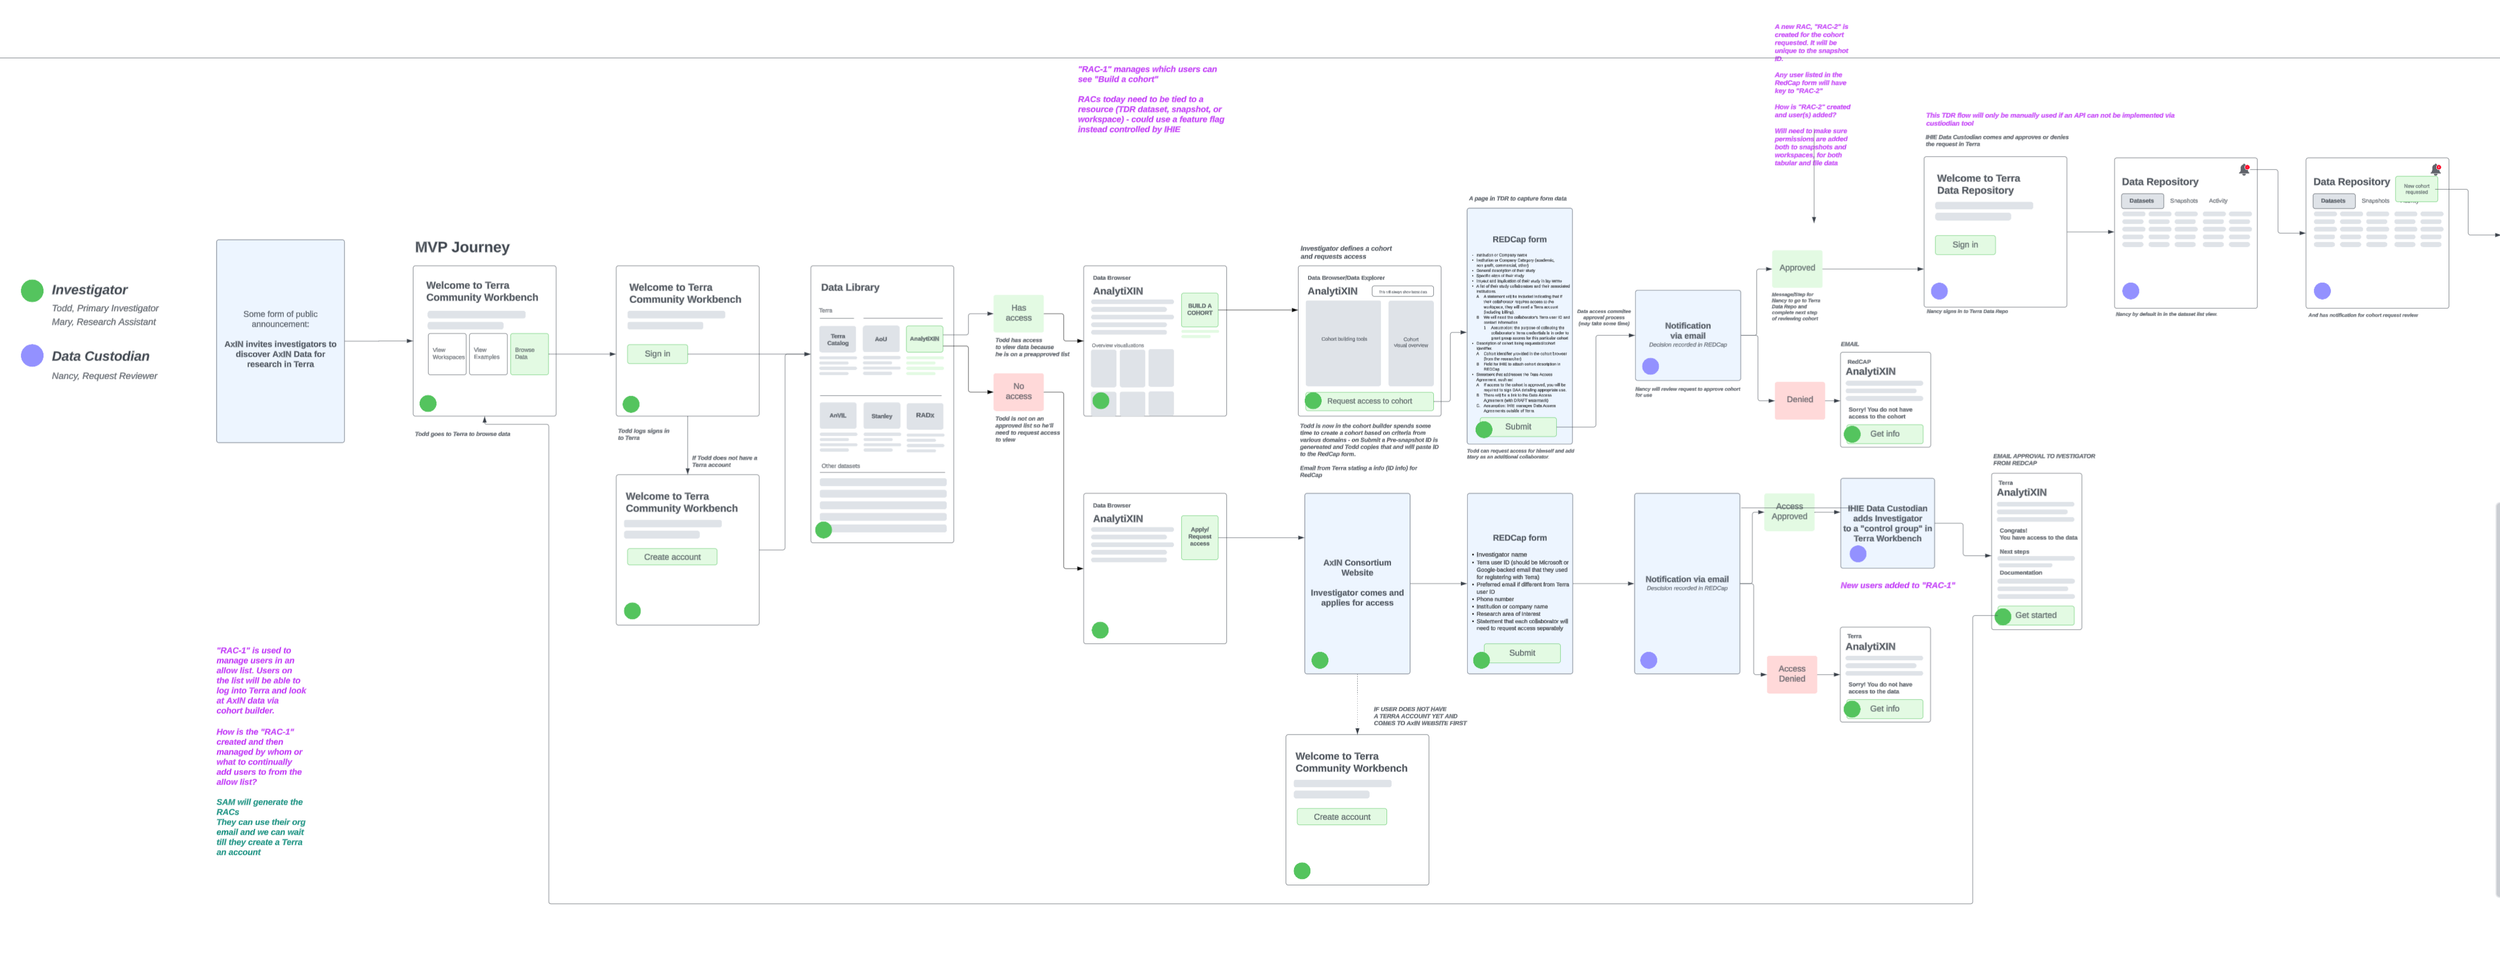Click 'Other datasets' label in Data Library
Screen dimensions: 2500x965
tap(840, 466)
